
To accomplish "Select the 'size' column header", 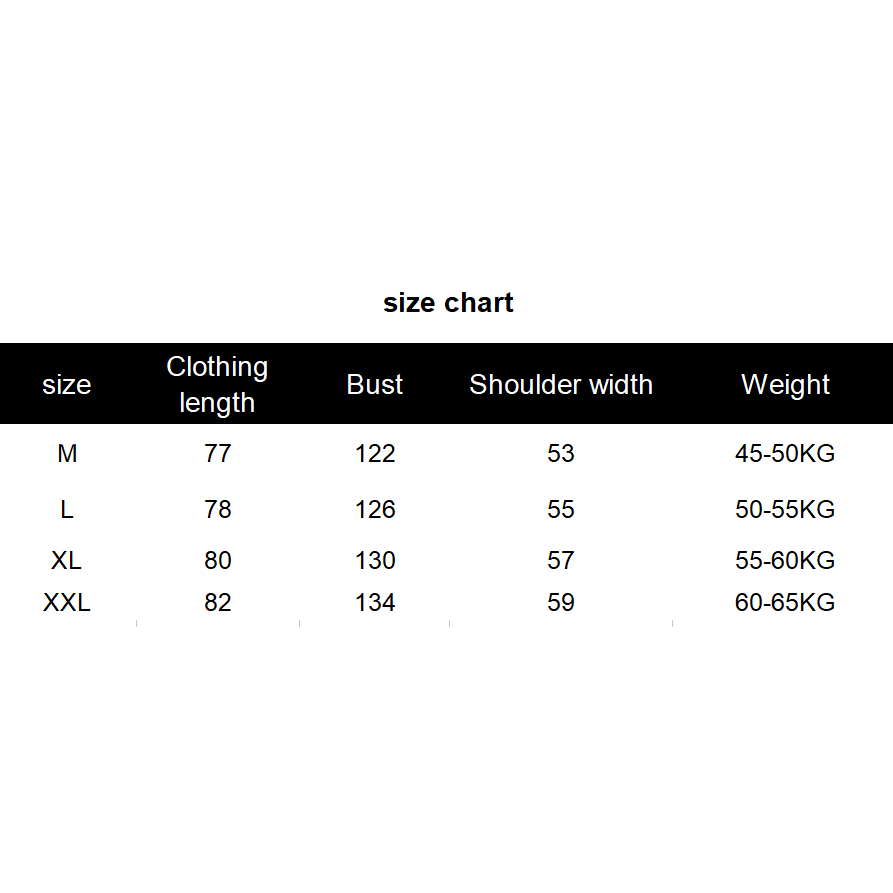I will (67, 385).
